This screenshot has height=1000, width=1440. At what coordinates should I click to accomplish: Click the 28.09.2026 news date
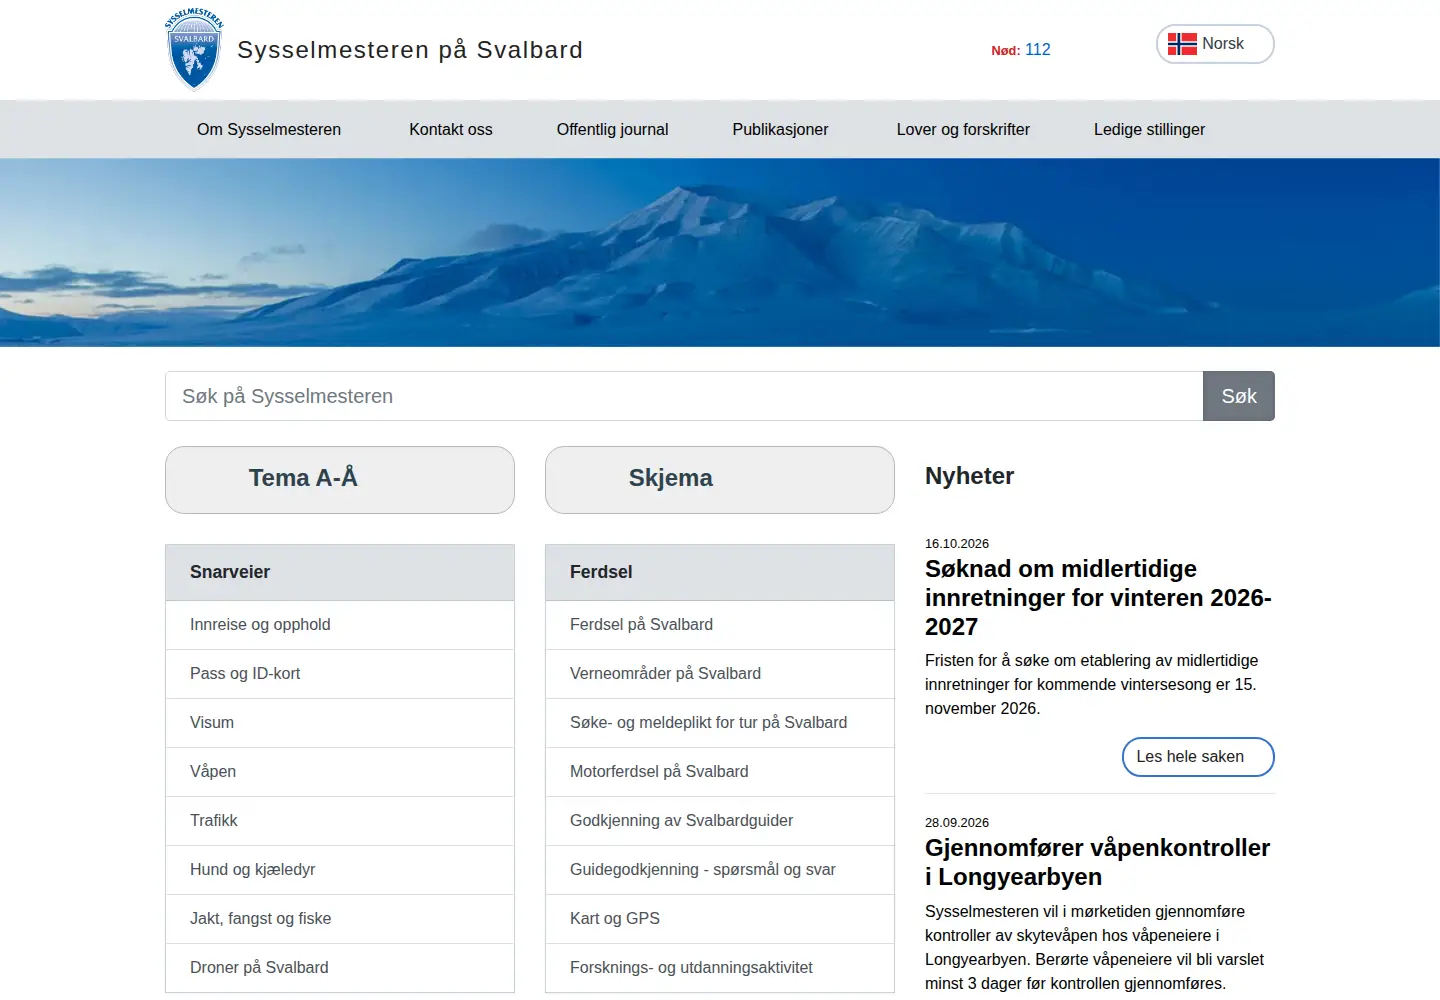point(957,823)
